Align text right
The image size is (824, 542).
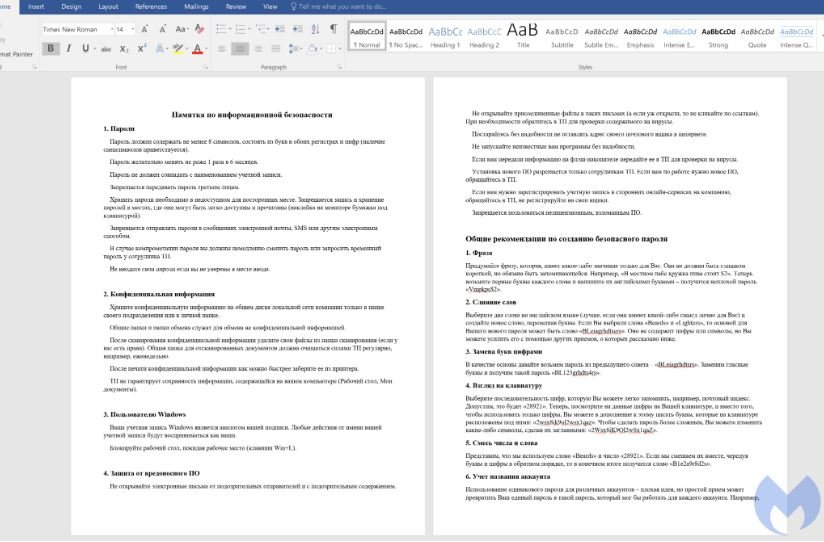click(x=258, y=49)
